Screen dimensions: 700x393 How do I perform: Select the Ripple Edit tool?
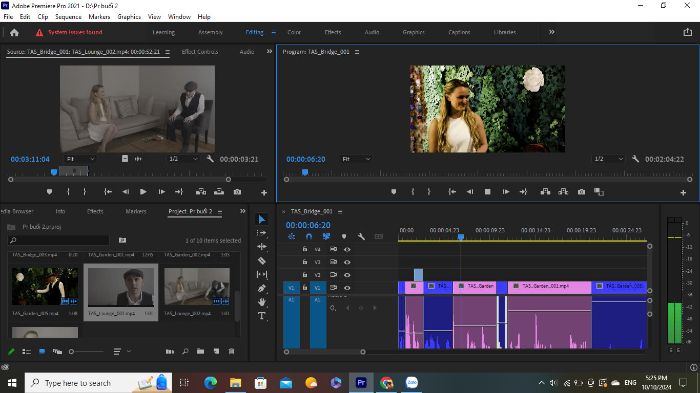262,247
